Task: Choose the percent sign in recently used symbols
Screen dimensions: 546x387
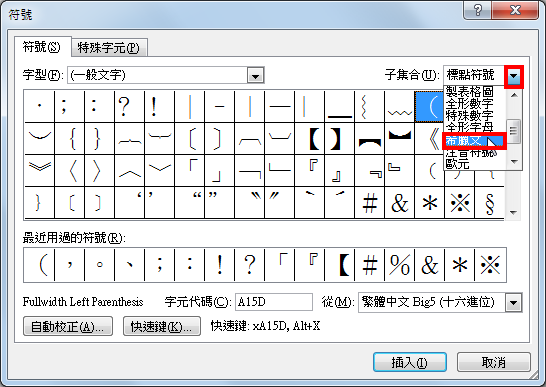Action: point(399,265)
